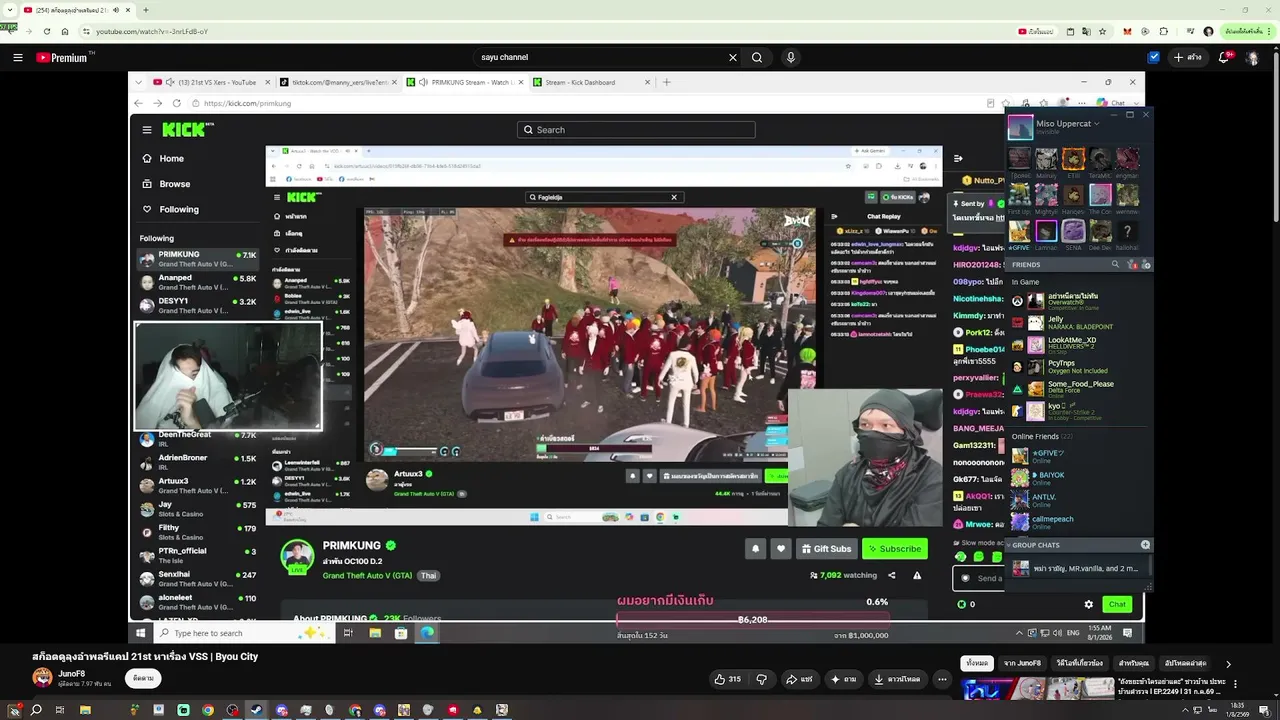Start voice search with the microphone icon
The width and height of the screenshot is (1280, 720).
click(x=791, y=58)
